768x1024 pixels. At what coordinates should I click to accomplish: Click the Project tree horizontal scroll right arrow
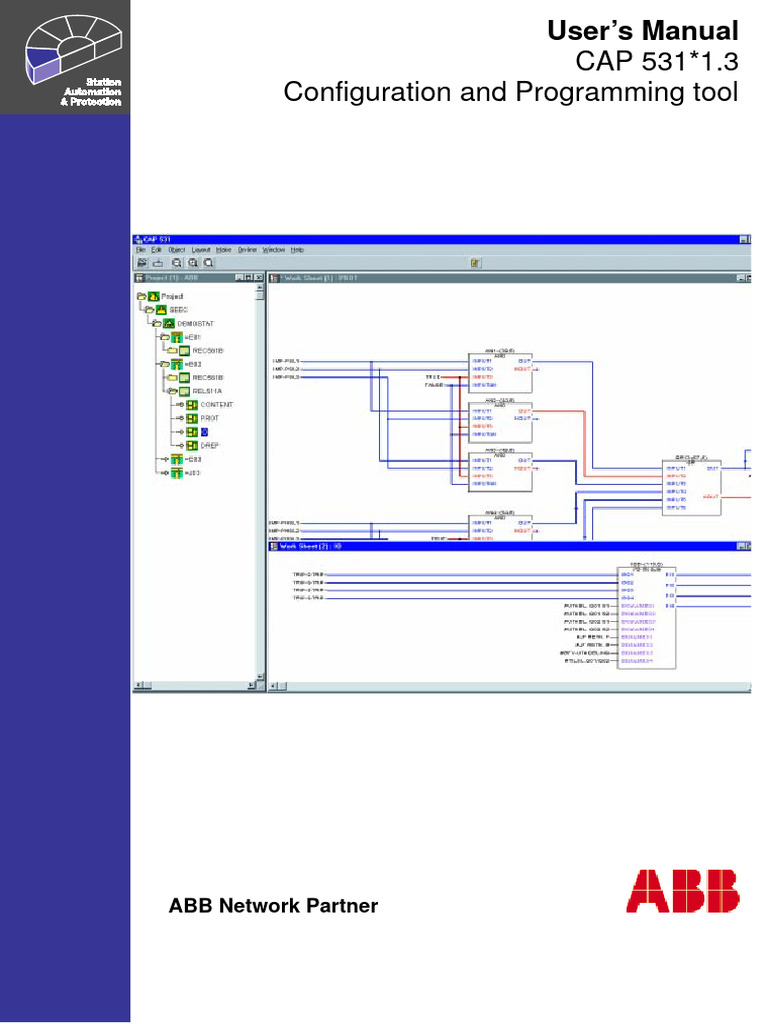pyautogui.click(x=251, y=685)
